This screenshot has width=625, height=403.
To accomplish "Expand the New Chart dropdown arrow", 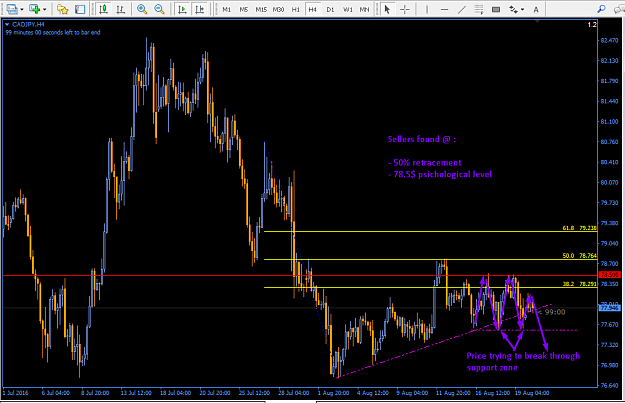I will point(45,9).
